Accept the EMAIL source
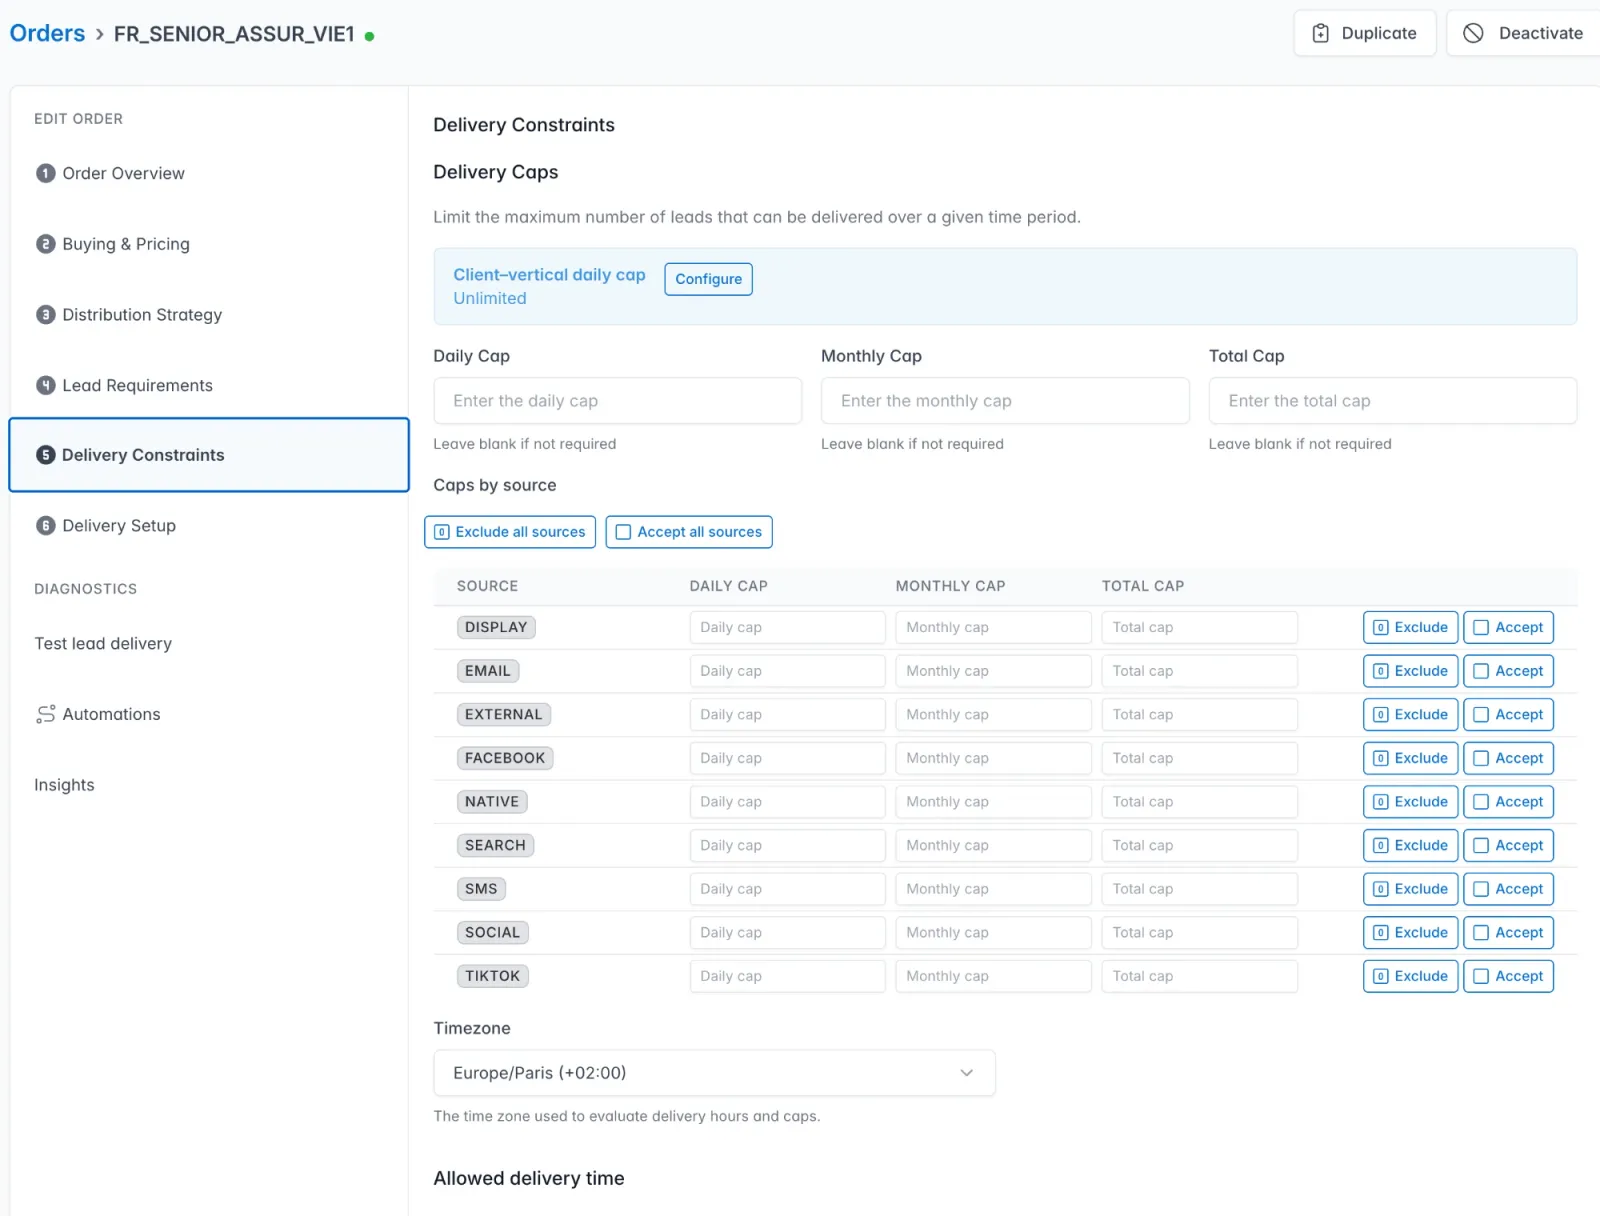 click(x=1508, y=671)
